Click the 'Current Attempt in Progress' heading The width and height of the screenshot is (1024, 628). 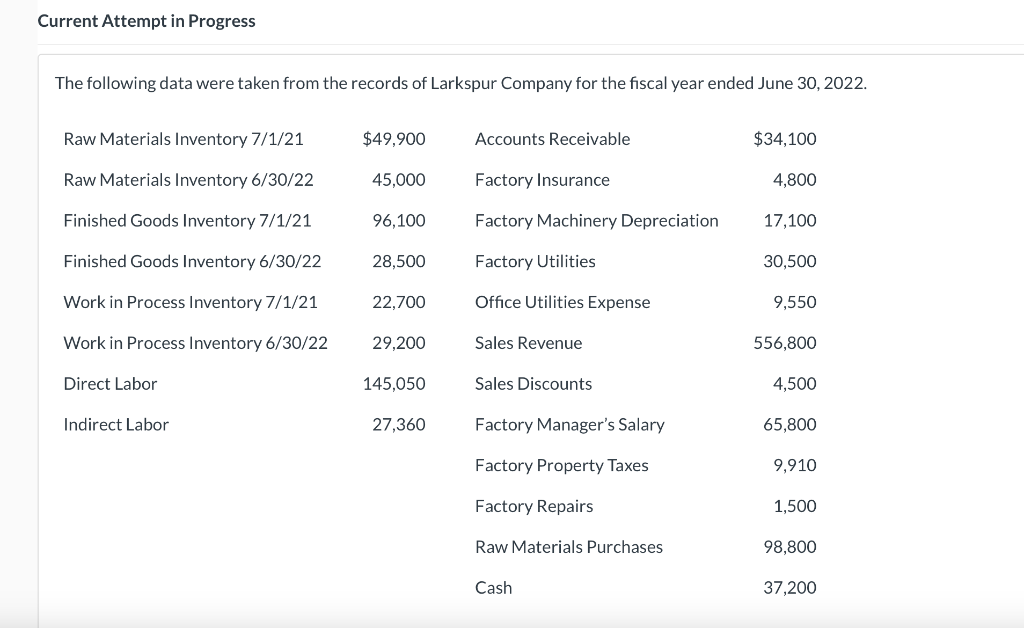[146, 21]
